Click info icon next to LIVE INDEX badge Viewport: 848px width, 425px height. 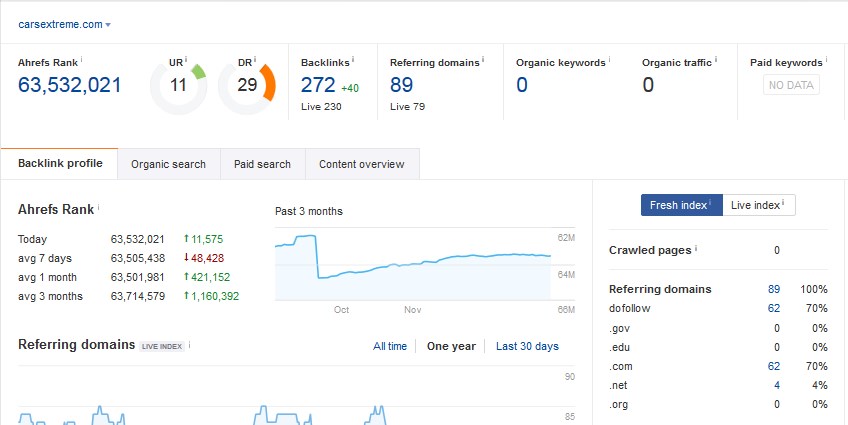190,343
